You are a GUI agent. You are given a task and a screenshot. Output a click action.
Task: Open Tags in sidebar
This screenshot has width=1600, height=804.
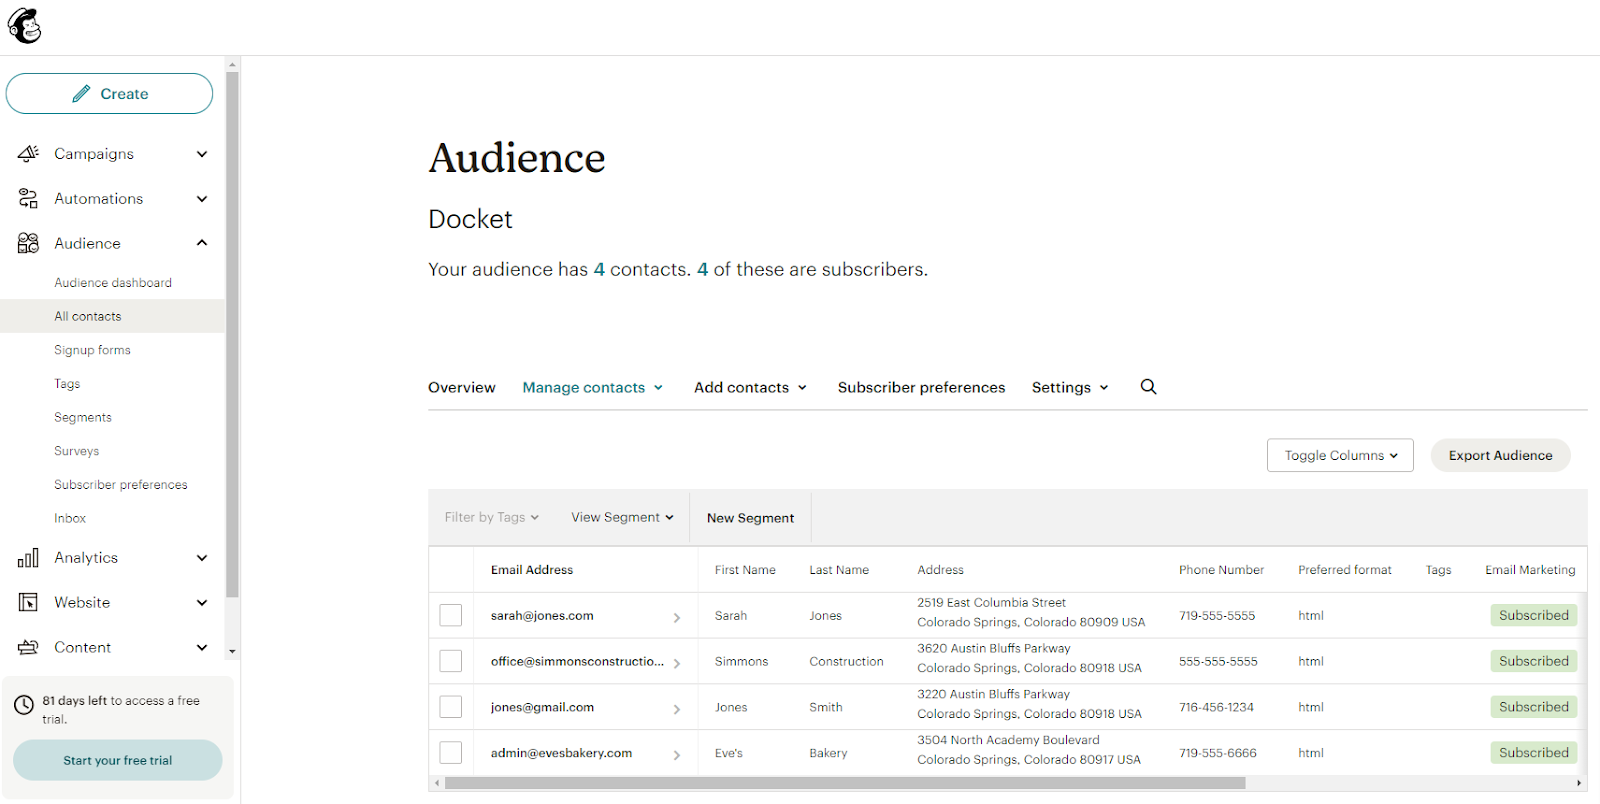67,384
